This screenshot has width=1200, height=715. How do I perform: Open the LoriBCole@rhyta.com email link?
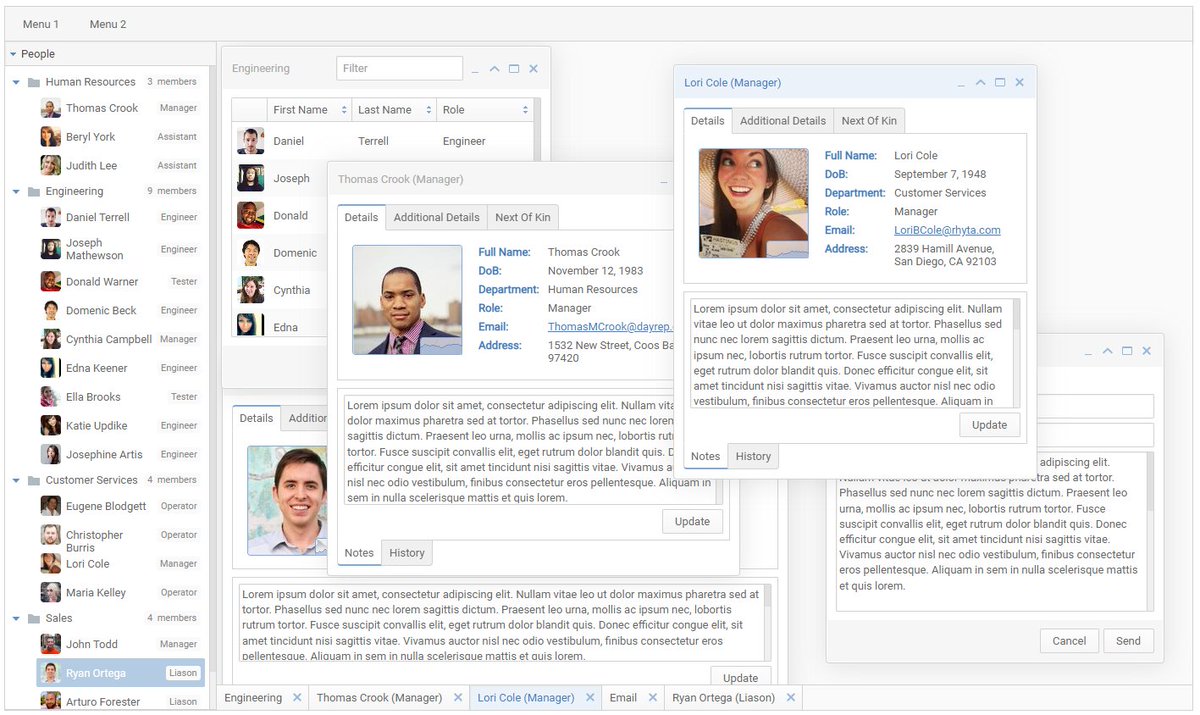pyautogui.click(x=947, y=230)
